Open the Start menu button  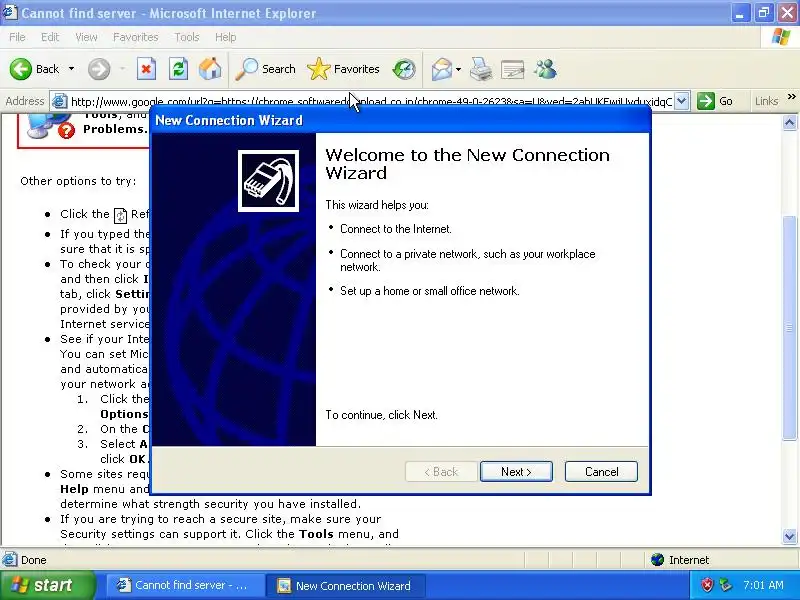coord(47,585)
